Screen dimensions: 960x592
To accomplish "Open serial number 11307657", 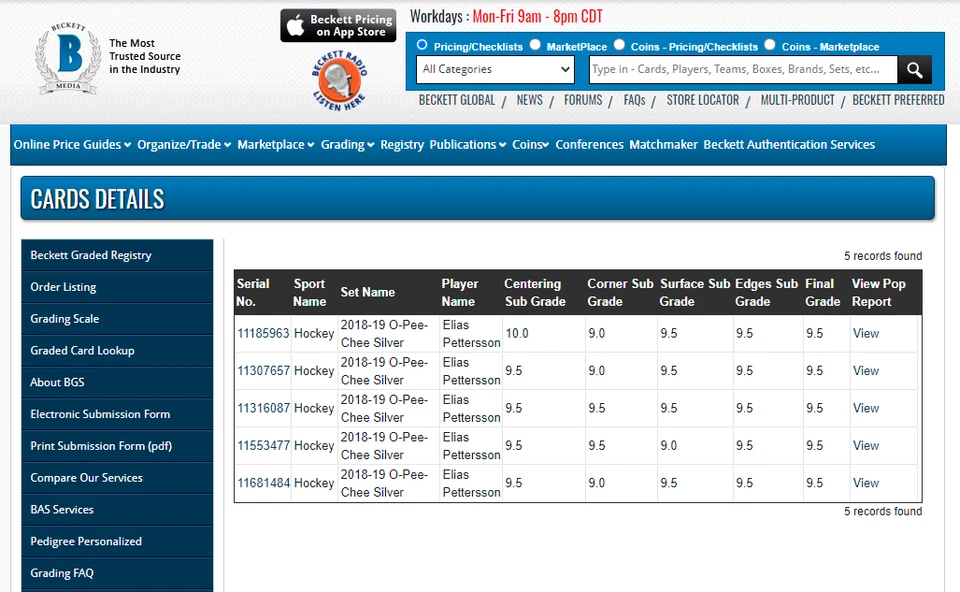I will click(263, 371).
